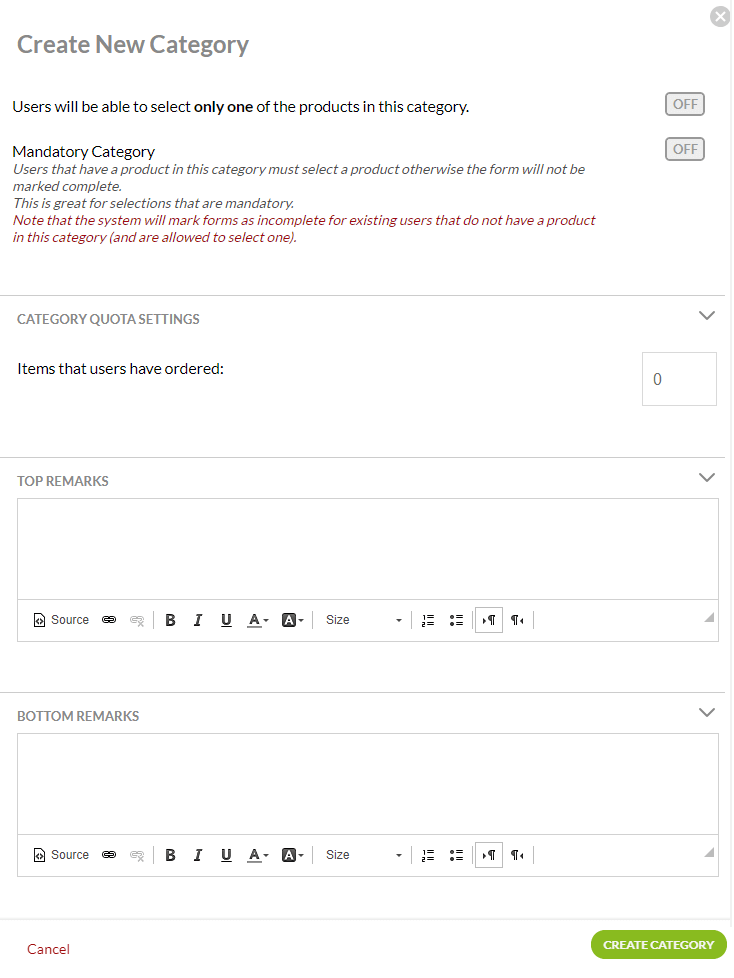734x978 pixels.
Task: Open Size dropdown in Bottom Remarks toolbar
Action: 364,855
